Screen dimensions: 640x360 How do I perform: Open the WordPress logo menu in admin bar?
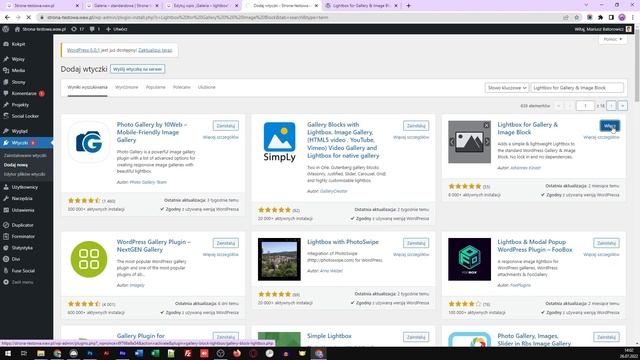tap(6, 29)
